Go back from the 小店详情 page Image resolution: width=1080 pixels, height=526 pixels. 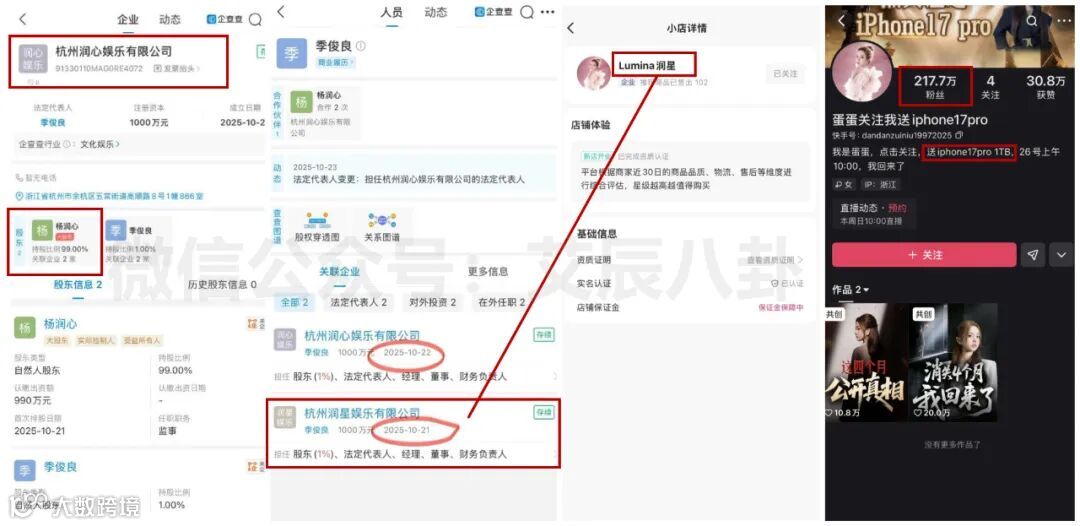[x=570, y=28]
